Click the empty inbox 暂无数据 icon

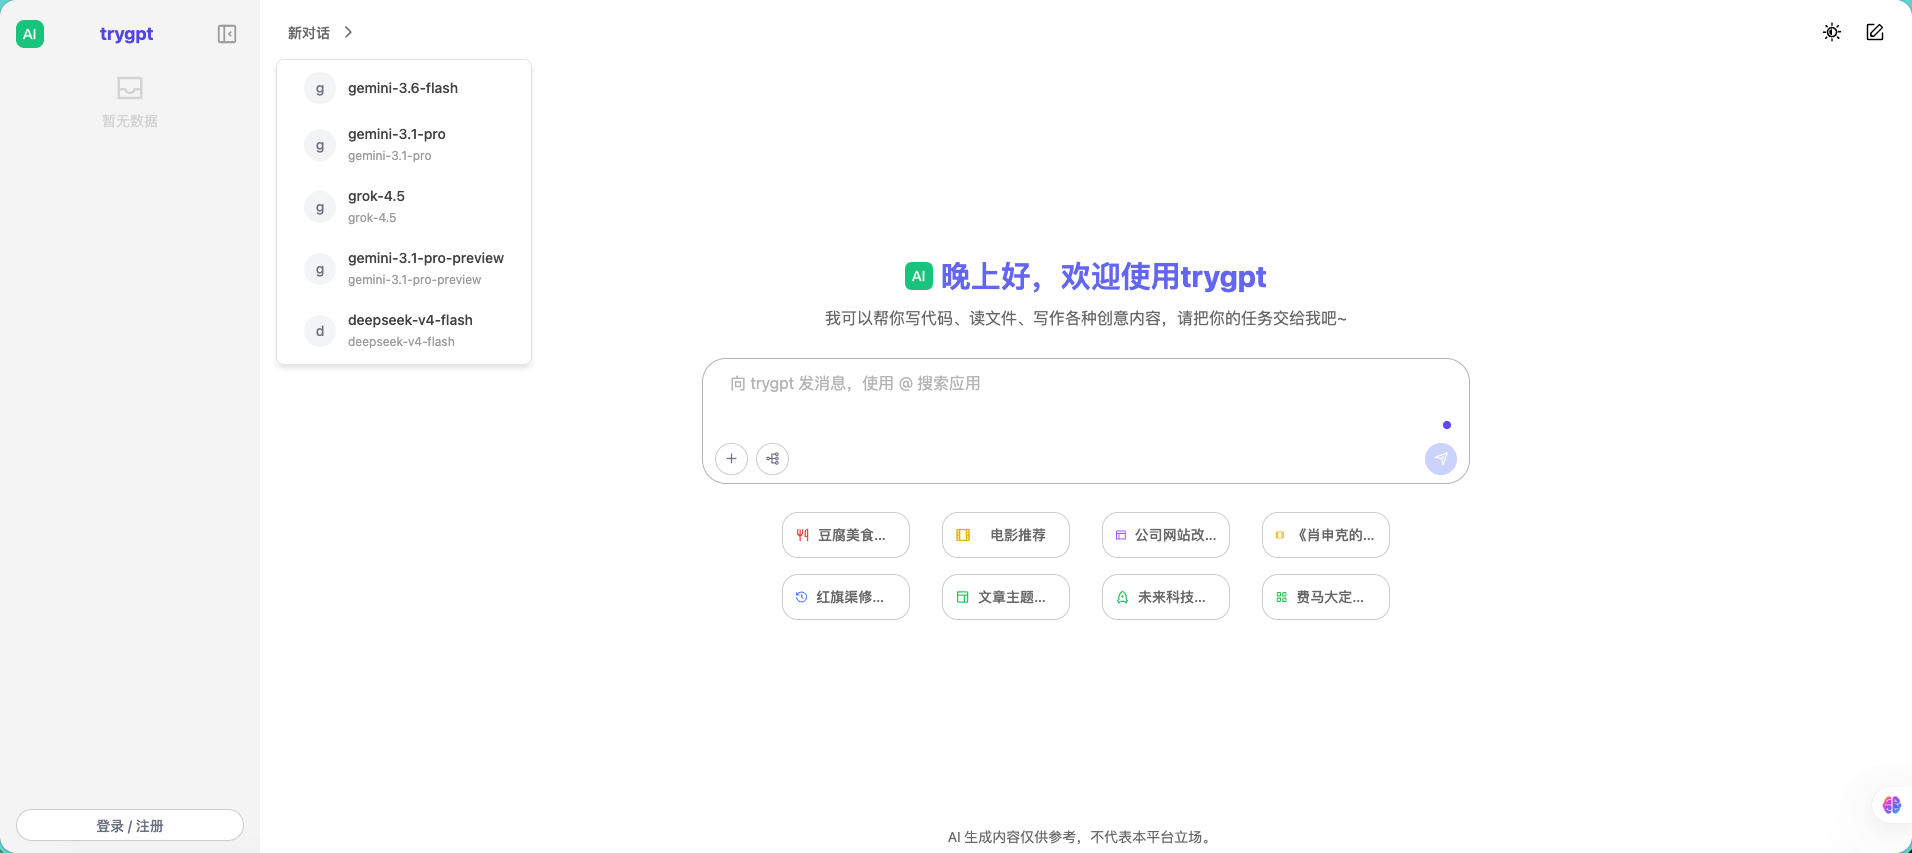point(130,88)
